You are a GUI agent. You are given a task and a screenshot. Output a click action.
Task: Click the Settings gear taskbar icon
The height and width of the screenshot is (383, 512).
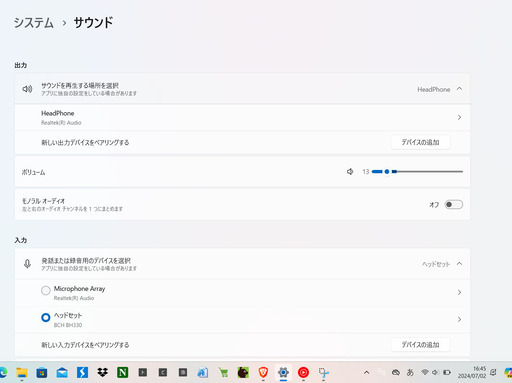pyautogui.click(x=283, y=372)
